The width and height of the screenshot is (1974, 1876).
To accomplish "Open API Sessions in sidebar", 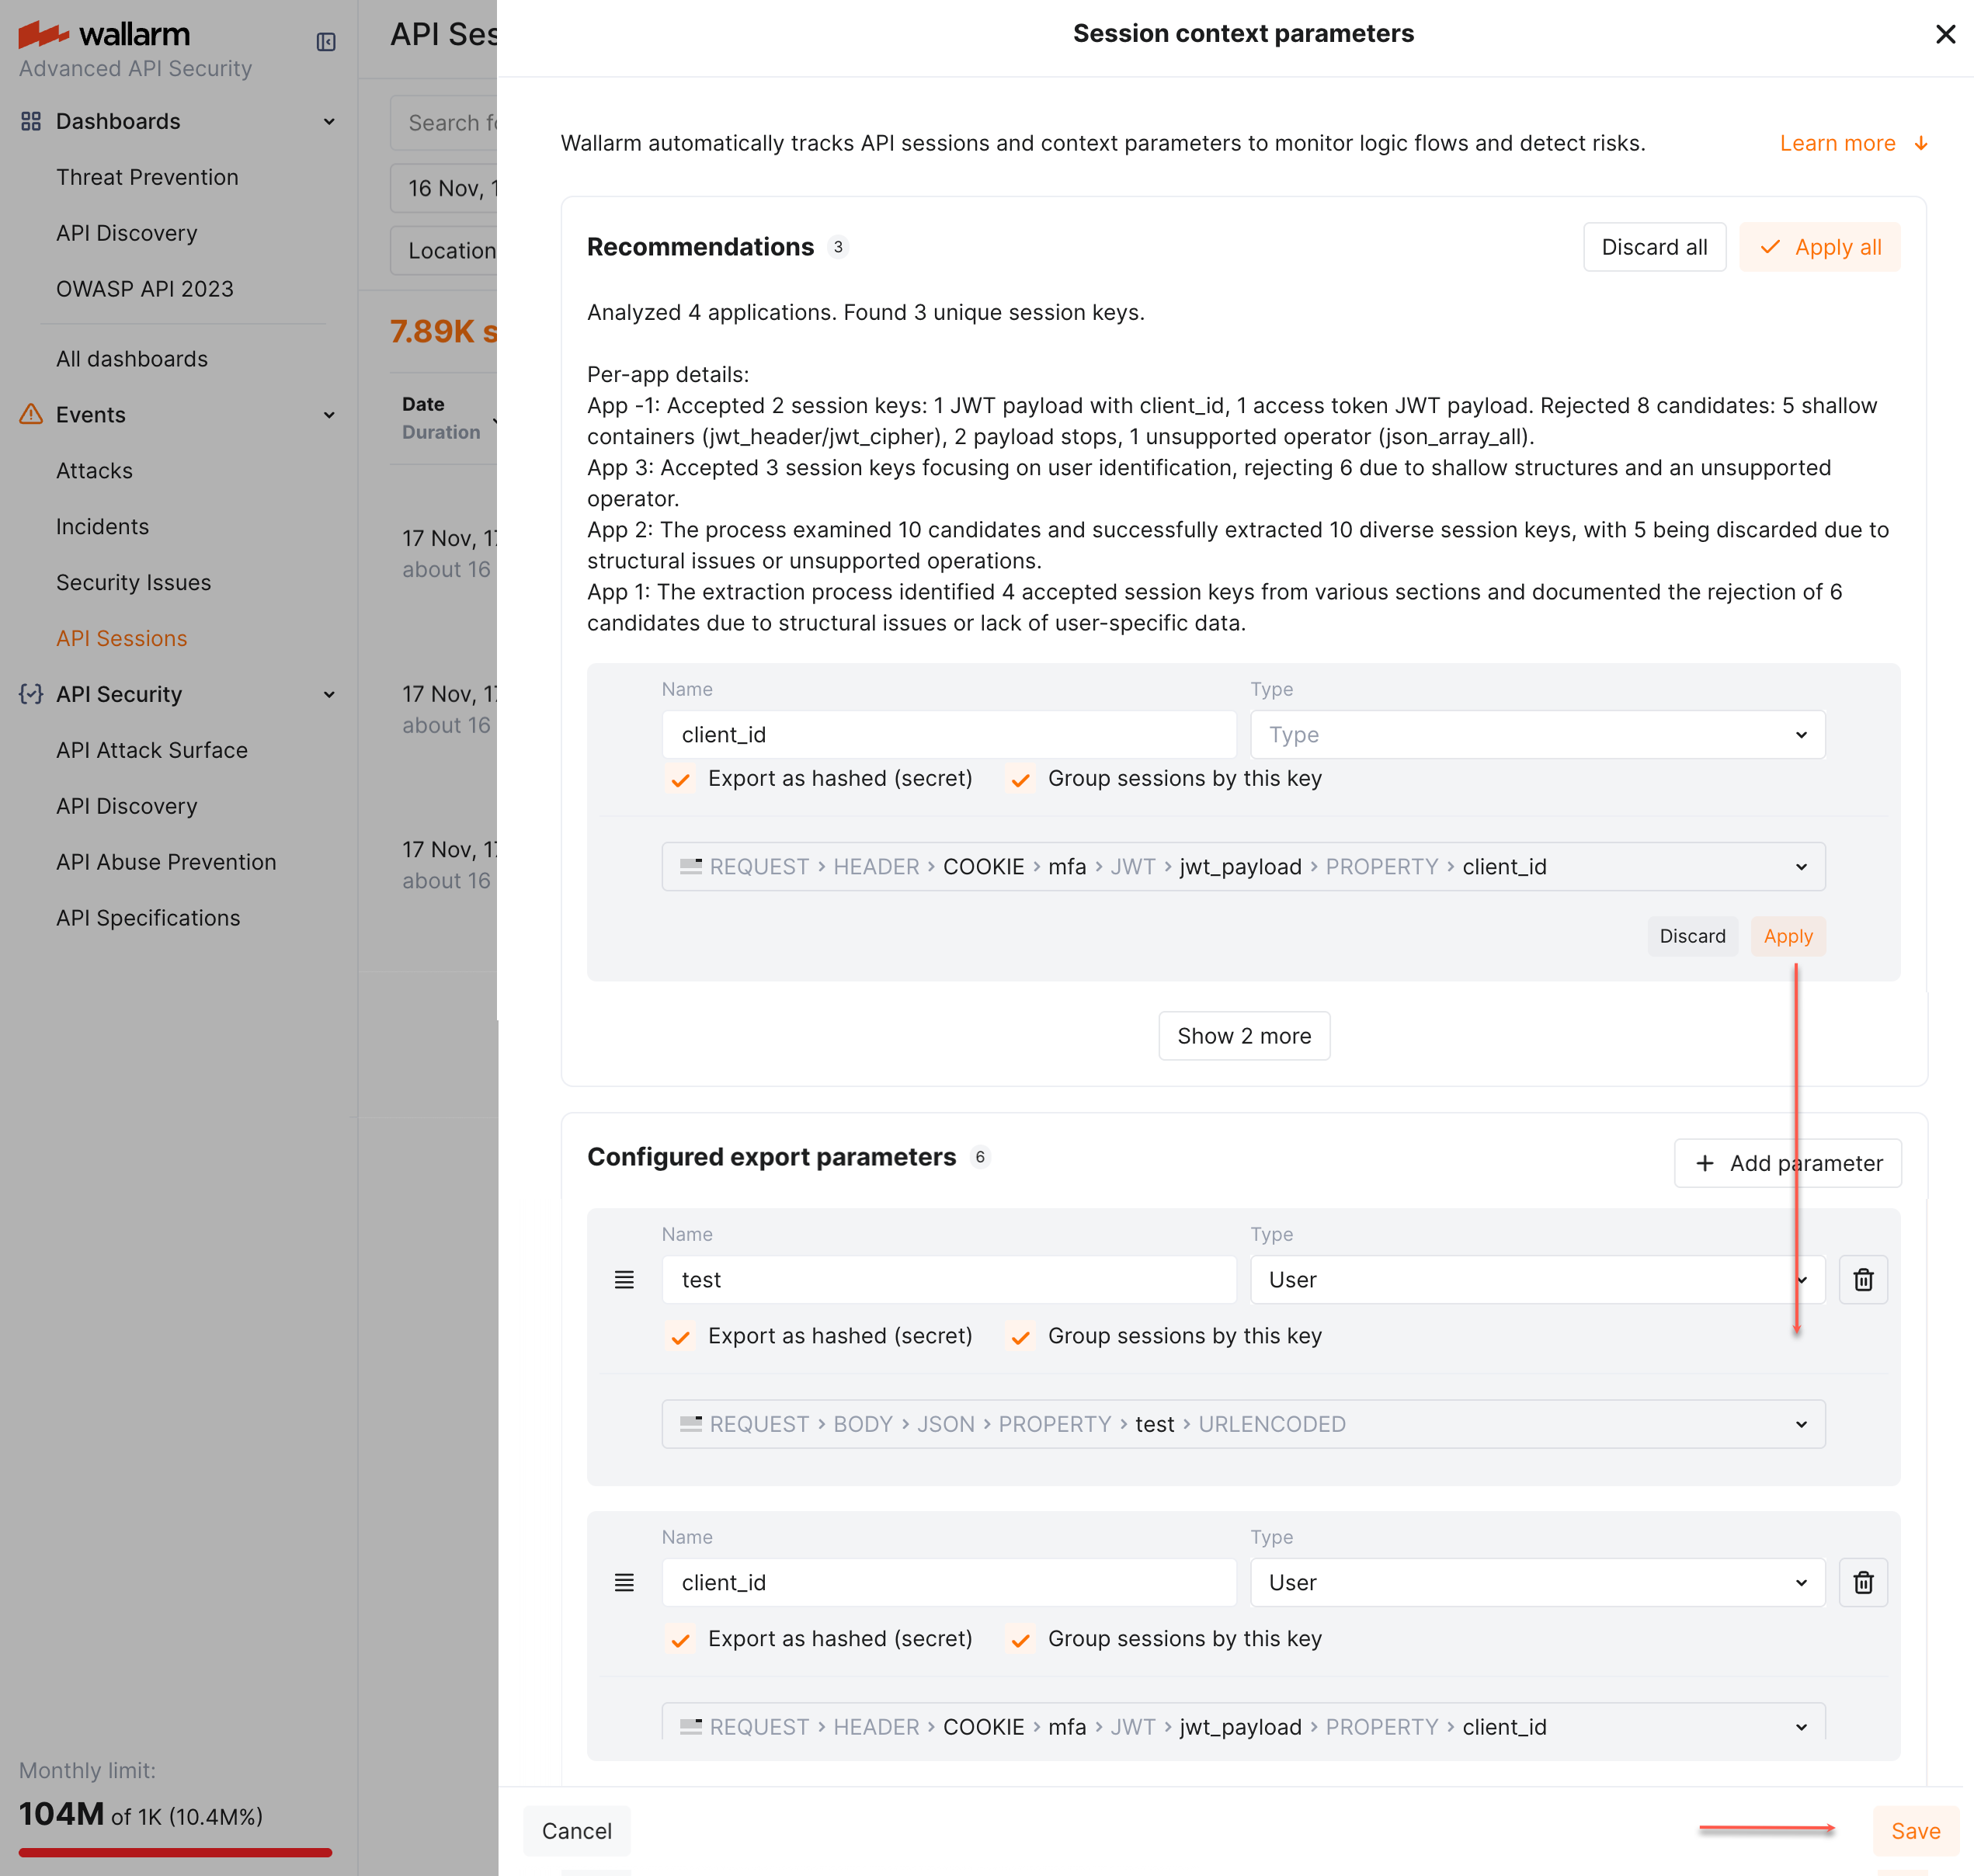I will click(x=122, y=638).
